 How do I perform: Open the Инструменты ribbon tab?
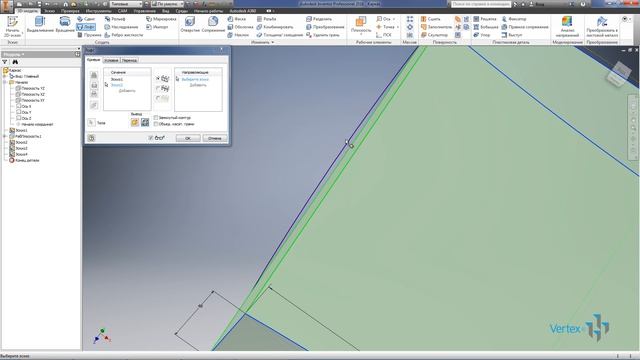click(x=98, y=11)
